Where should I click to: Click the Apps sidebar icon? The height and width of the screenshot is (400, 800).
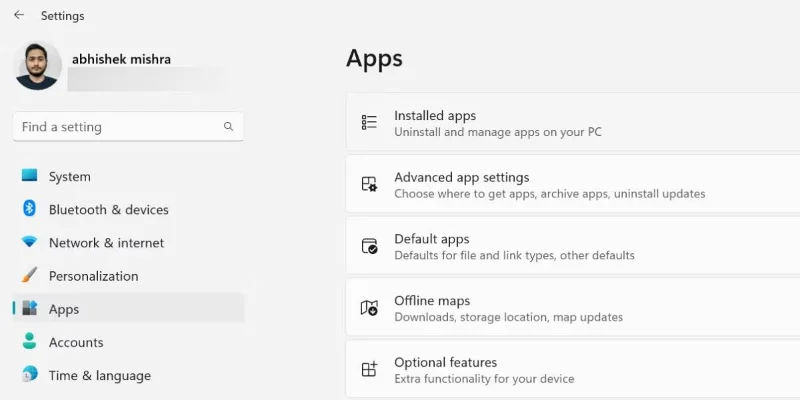(30, 308)
